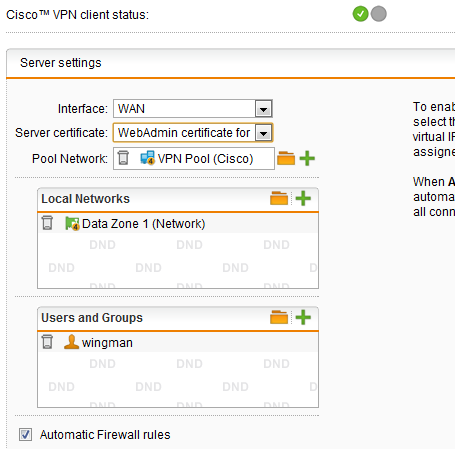
Task: Add user or group with plus icon
Action: click(303, 317)
